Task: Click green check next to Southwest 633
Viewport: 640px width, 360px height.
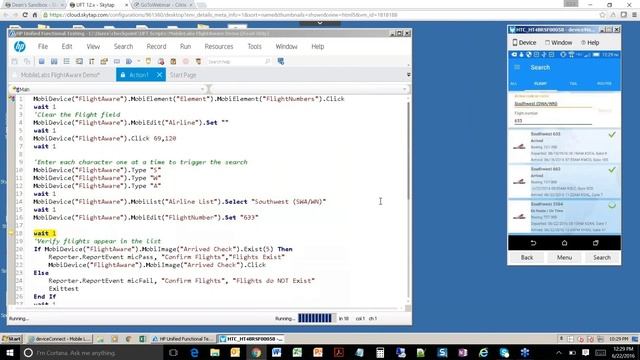Action: [612, 134]
